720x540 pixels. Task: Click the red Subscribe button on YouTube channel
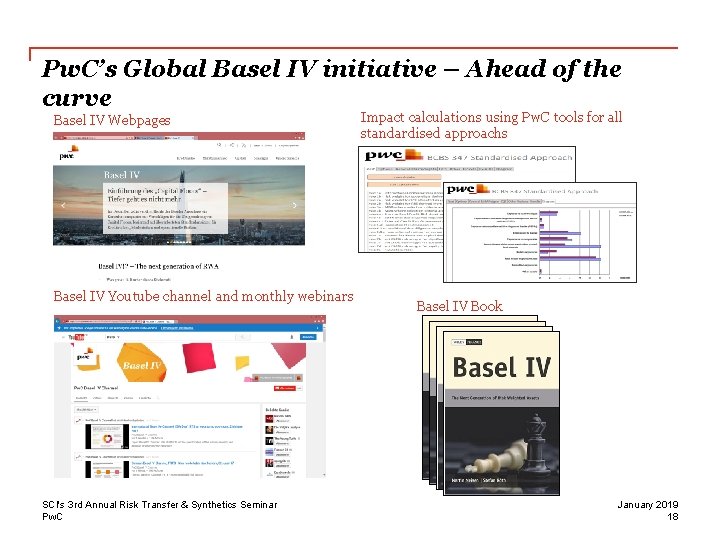[285, 388]
